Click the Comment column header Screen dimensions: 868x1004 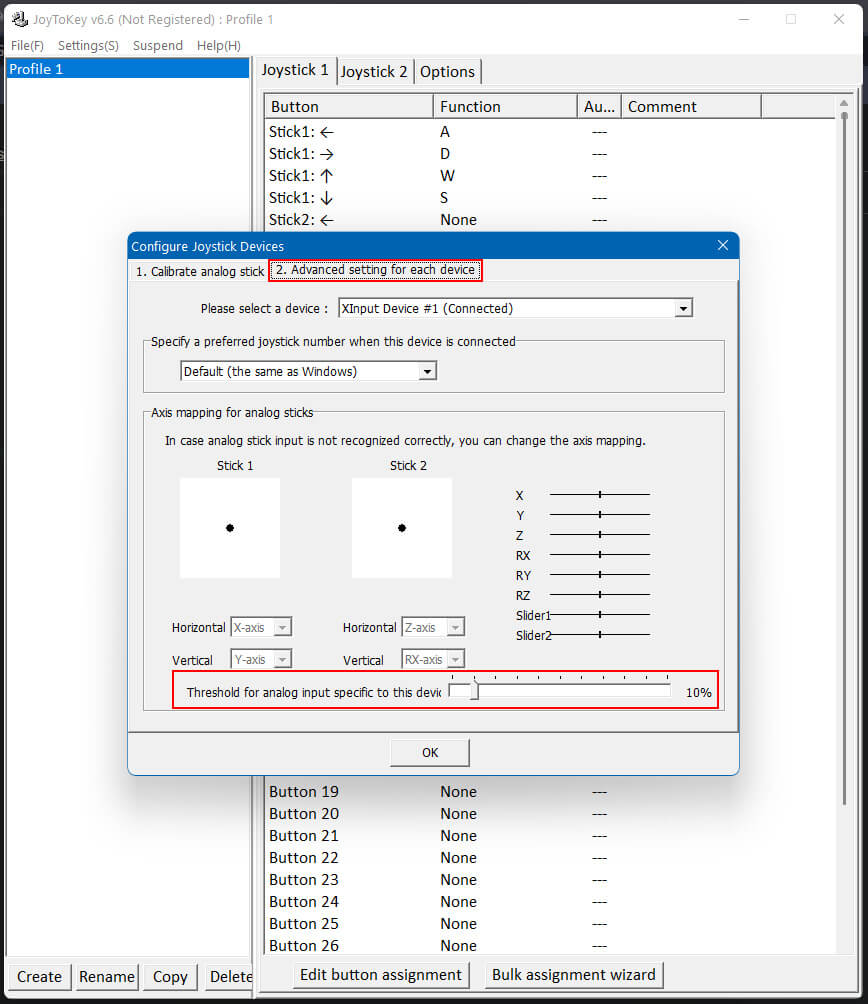pos(691,106)
